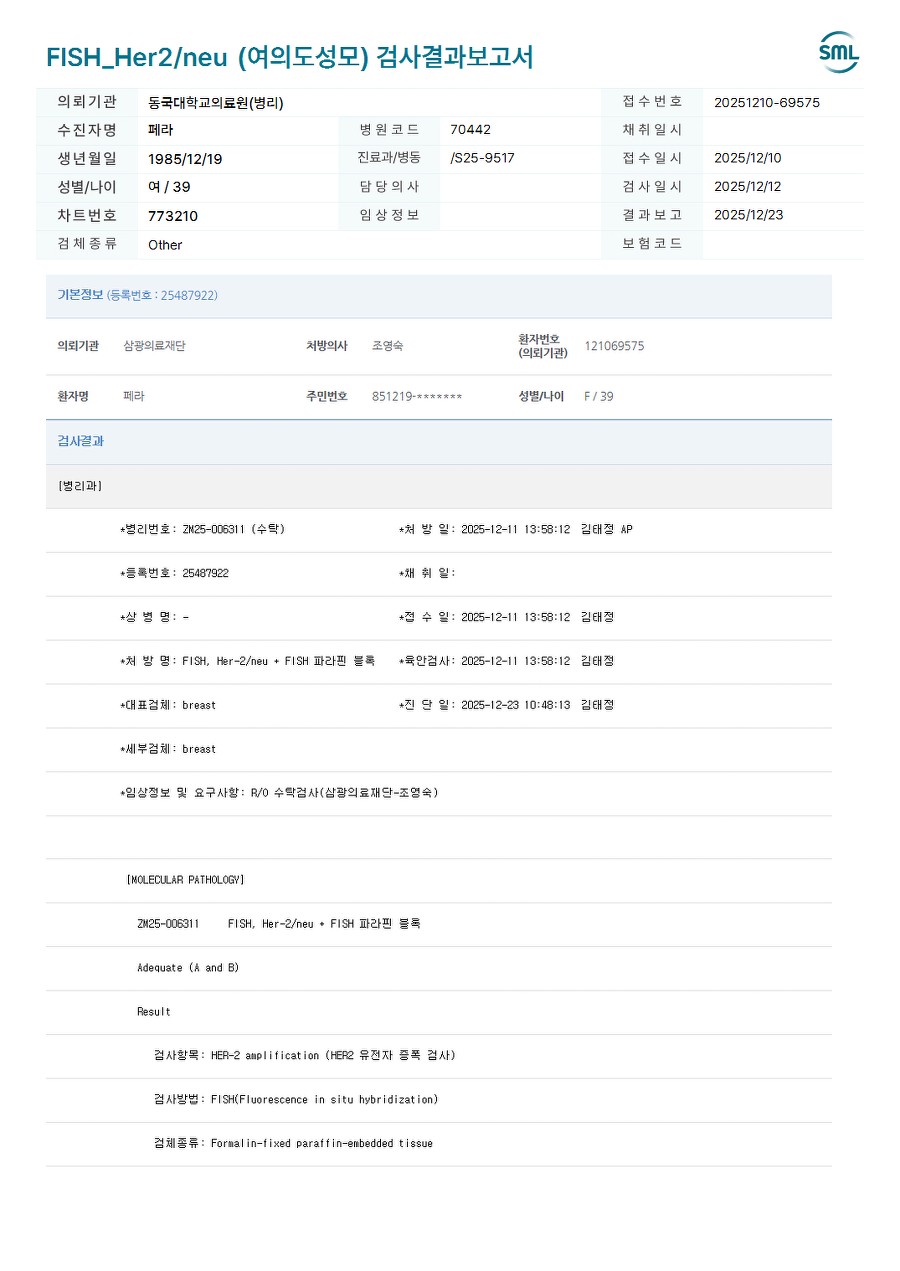Click the 주민번호 value 851219-*******
The width and height of the screenshot is (900, 1271).
(x=417, y=396)
